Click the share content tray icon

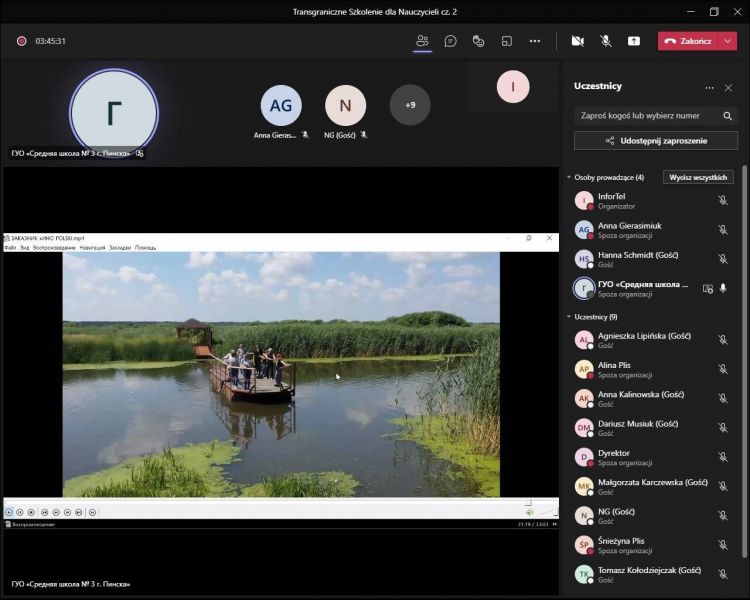pyautogui.click(x=634, y=41)
